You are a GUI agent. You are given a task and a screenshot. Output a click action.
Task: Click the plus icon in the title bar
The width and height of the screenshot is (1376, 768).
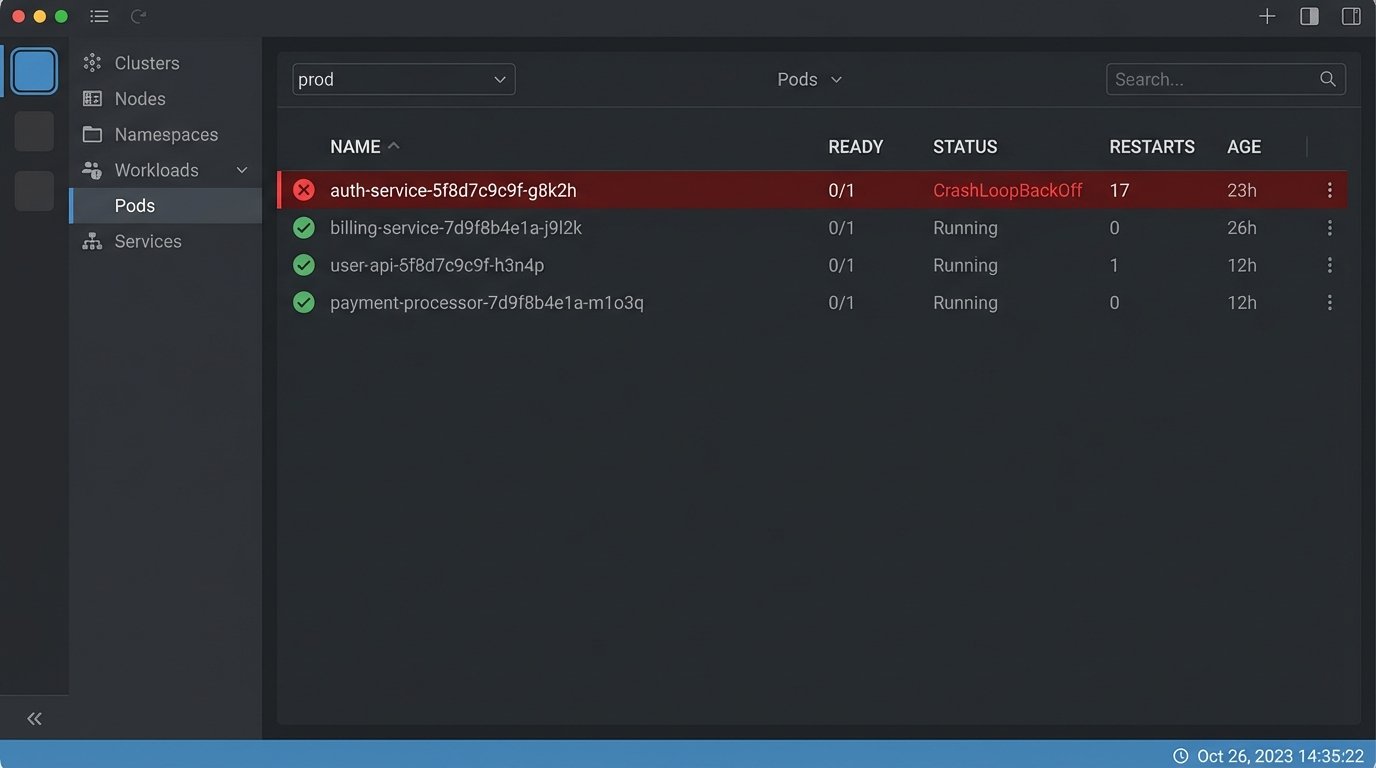pyautogui.click(x=1267, y=16)
